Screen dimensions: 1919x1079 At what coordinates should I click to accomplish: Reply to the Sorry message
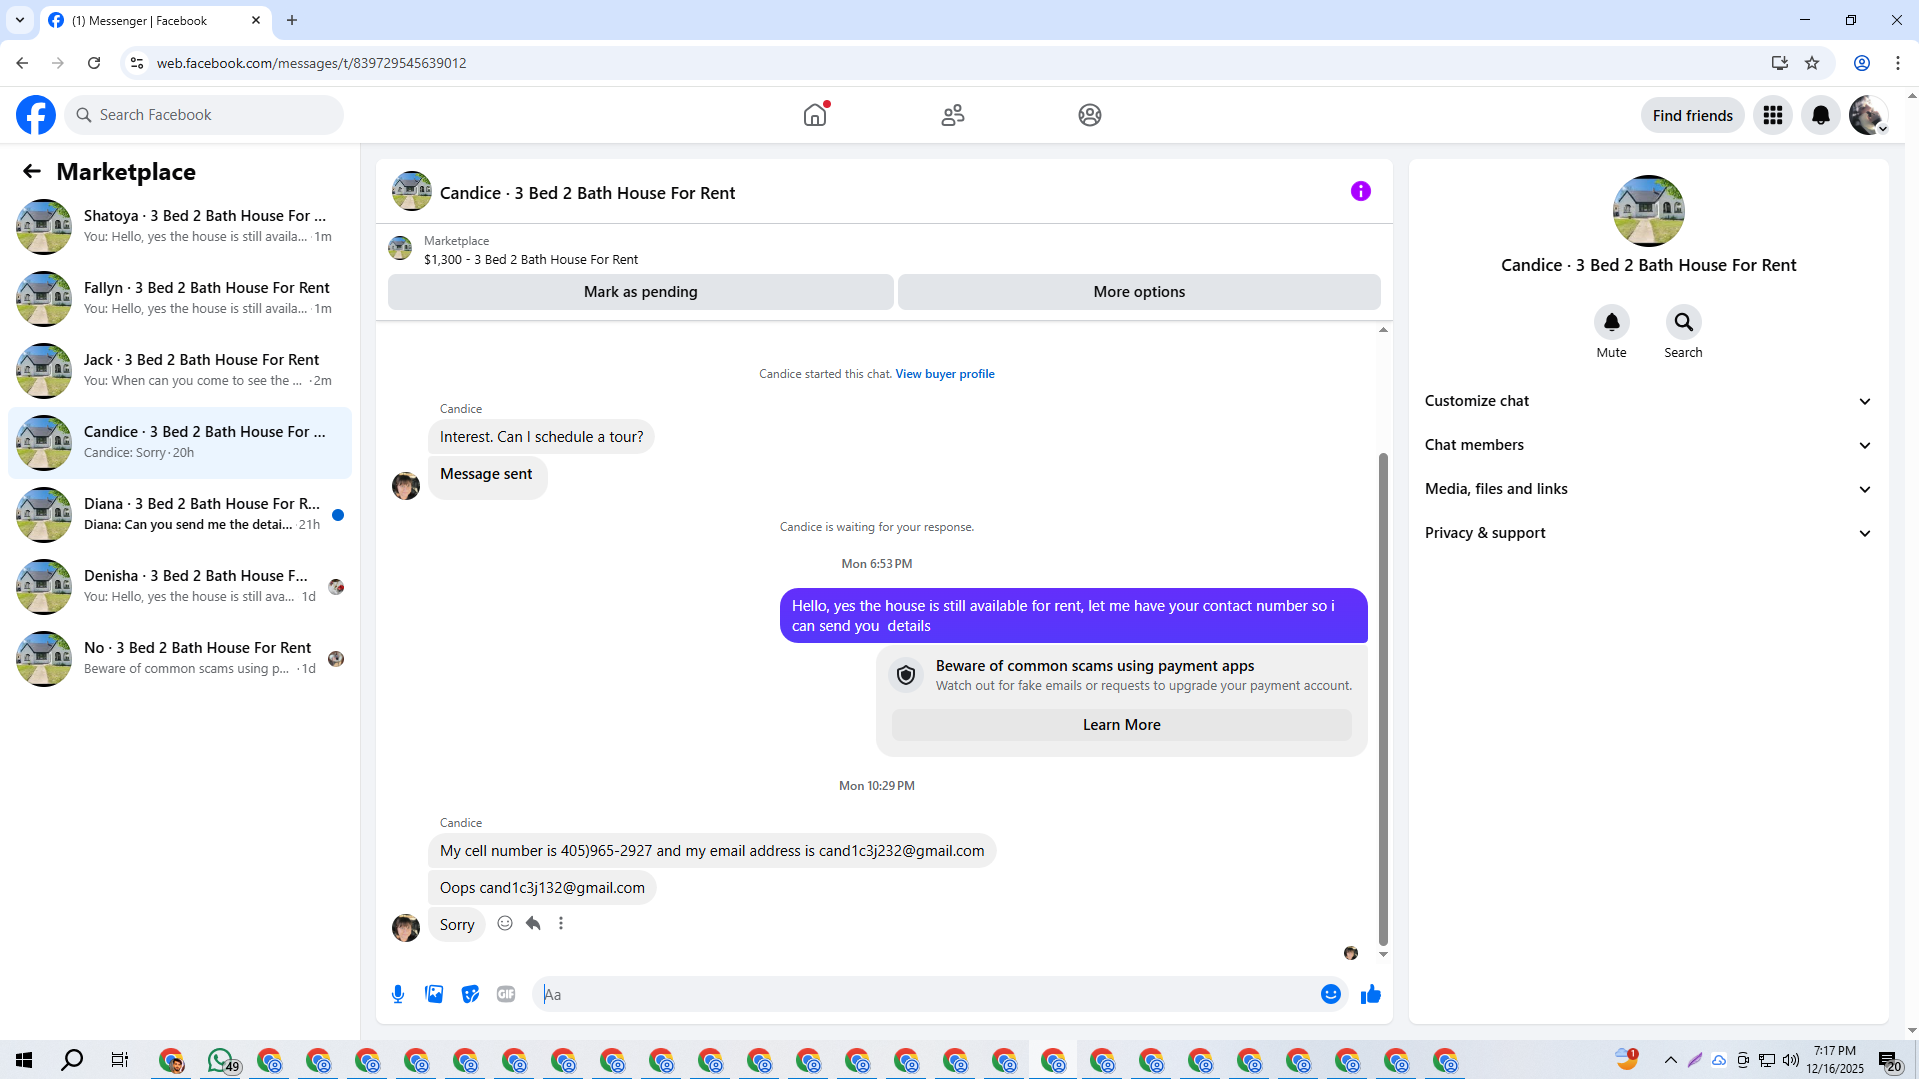click(x=533, y=923)
